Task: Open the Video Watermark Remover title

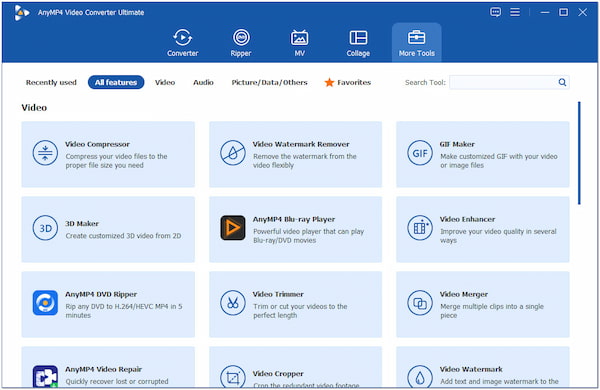Action: click(x=301, y=144)
